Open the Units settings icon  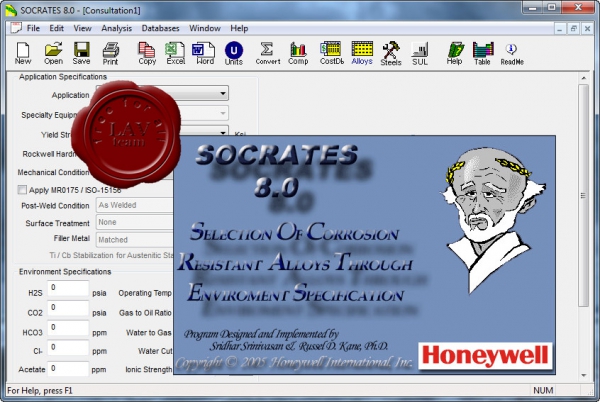[234, 53]
